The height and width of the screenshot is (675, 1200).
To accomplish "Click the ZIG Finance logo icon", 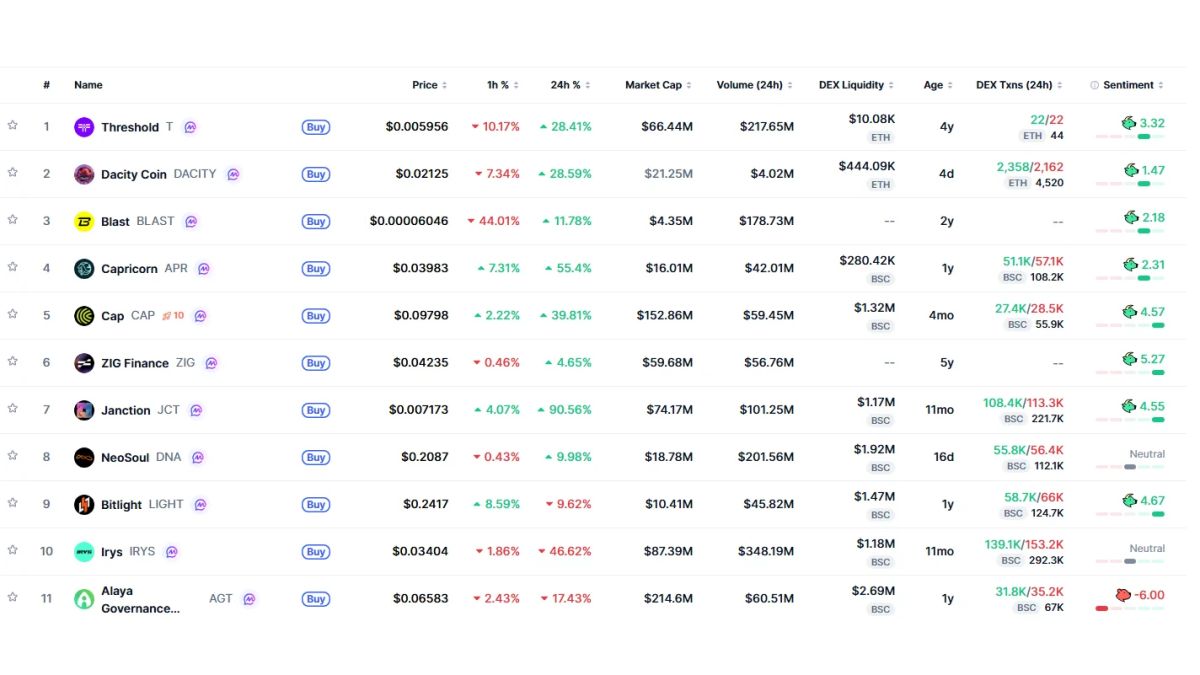I will pos(84,363).
